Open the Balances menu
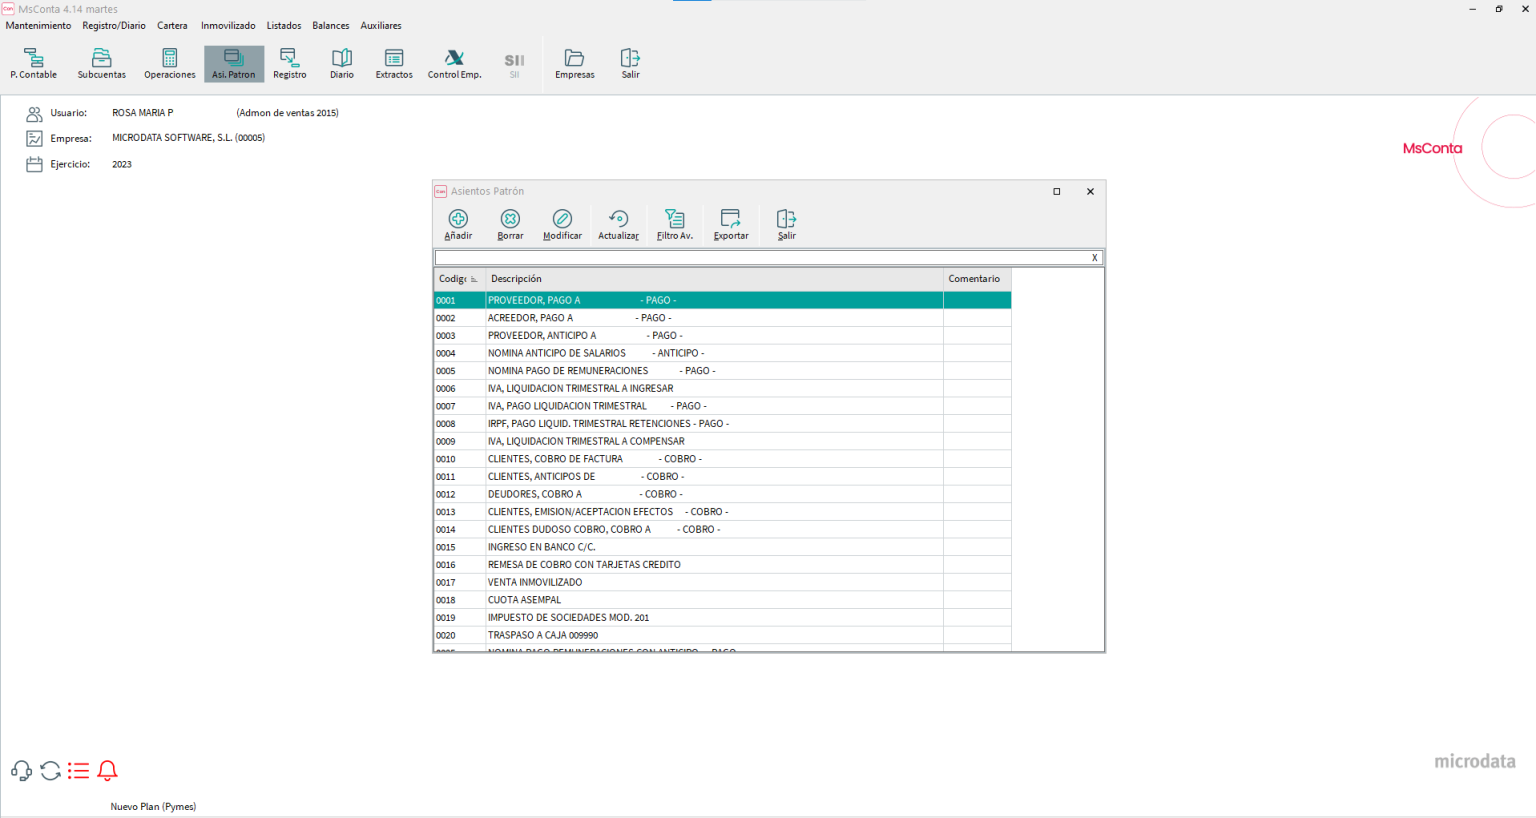This screenshot has width=1536, height=818. tap(331, 26)
